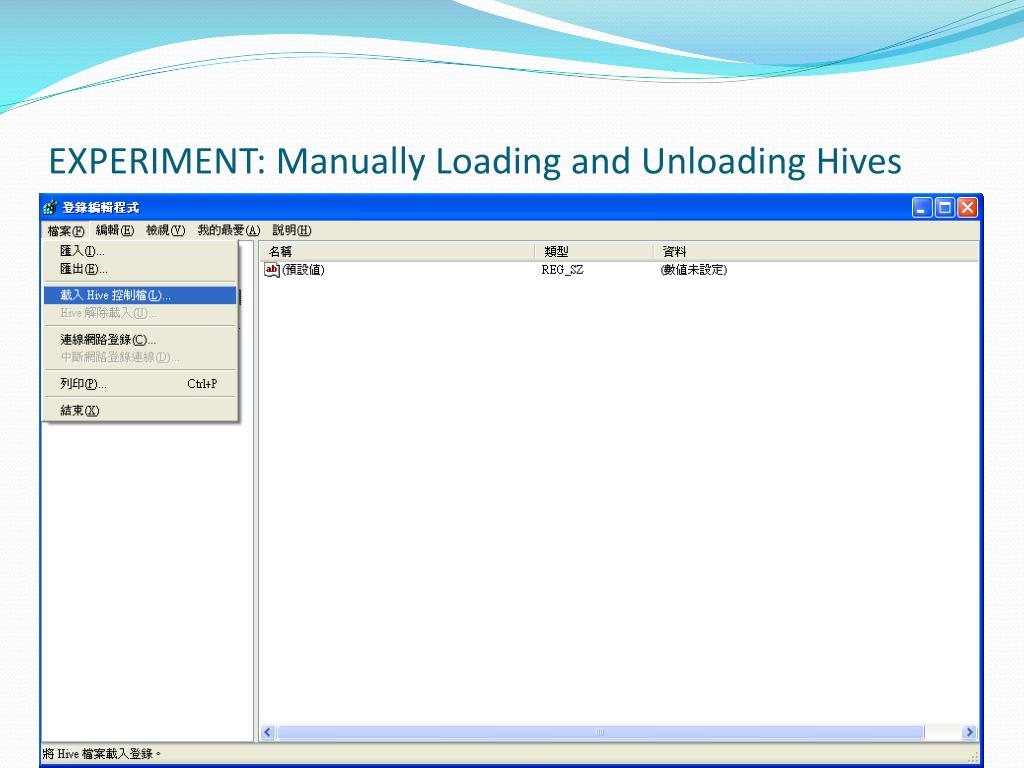Viewport: 1024px width, 768px height.
Task: Open the 我的最愛(A) menu
Action: [228, 231]
